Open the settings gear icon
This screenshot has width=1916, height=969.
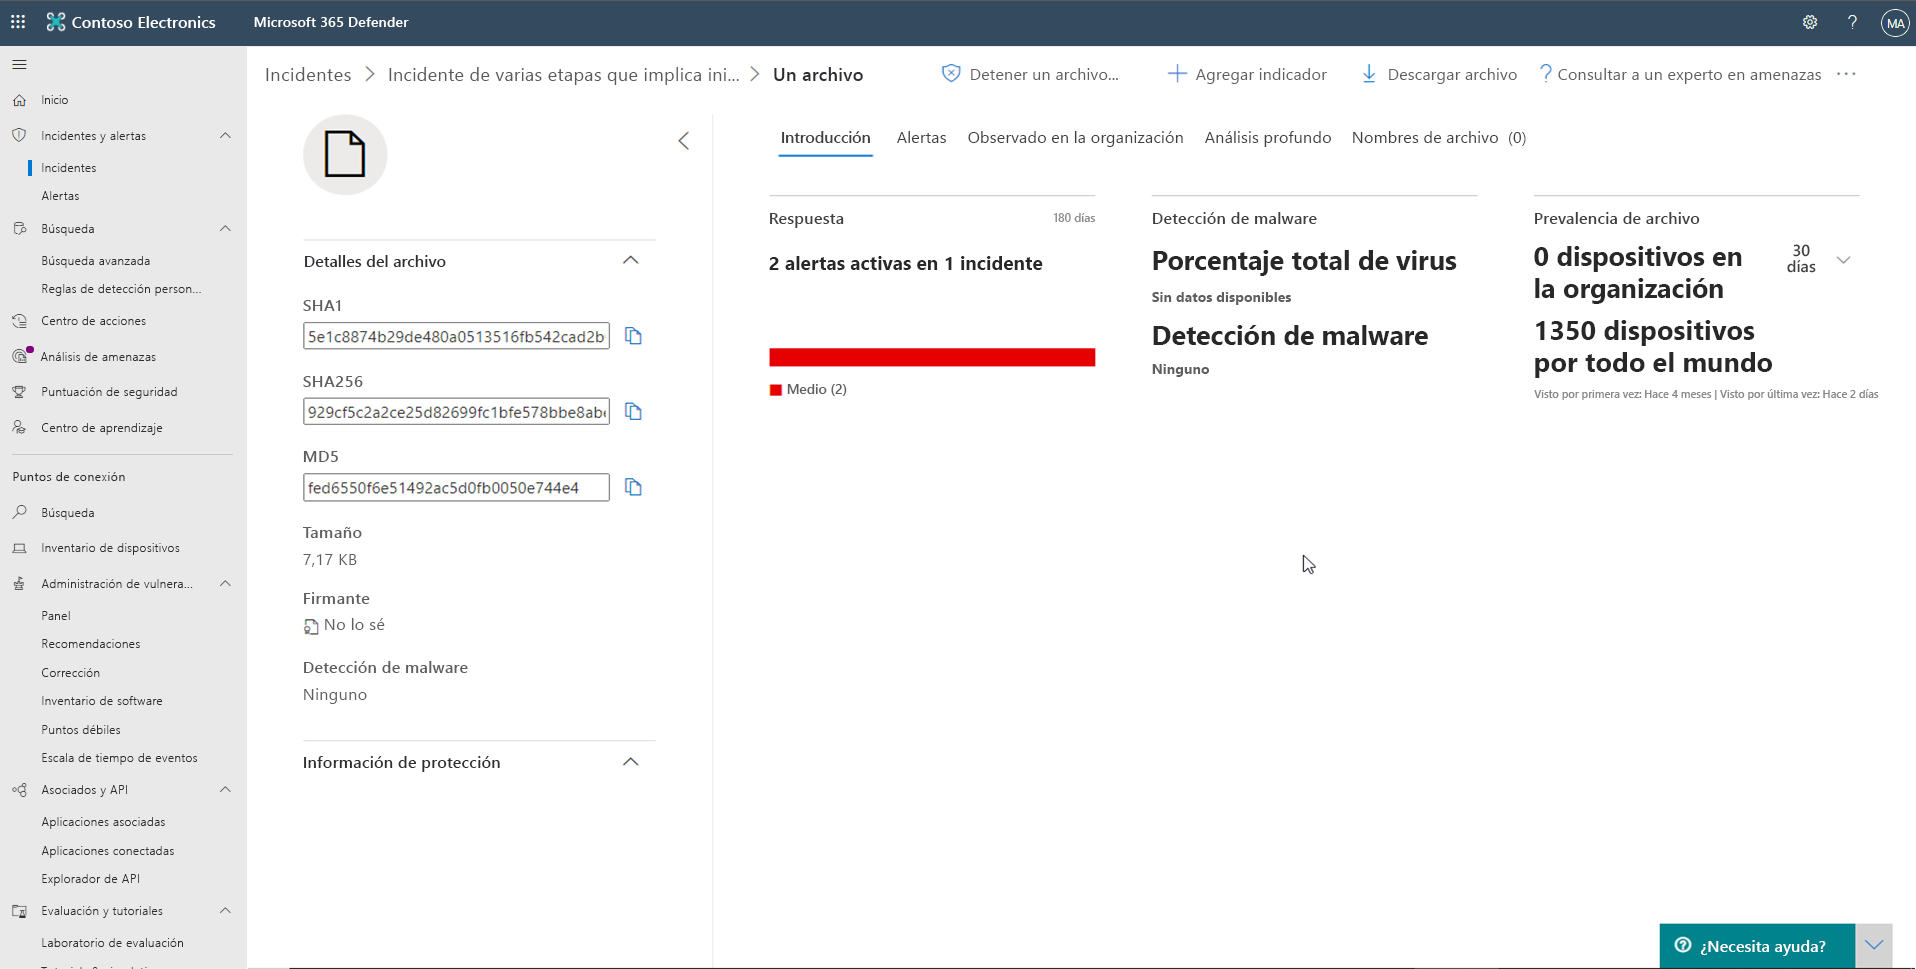pos(1810,21)
